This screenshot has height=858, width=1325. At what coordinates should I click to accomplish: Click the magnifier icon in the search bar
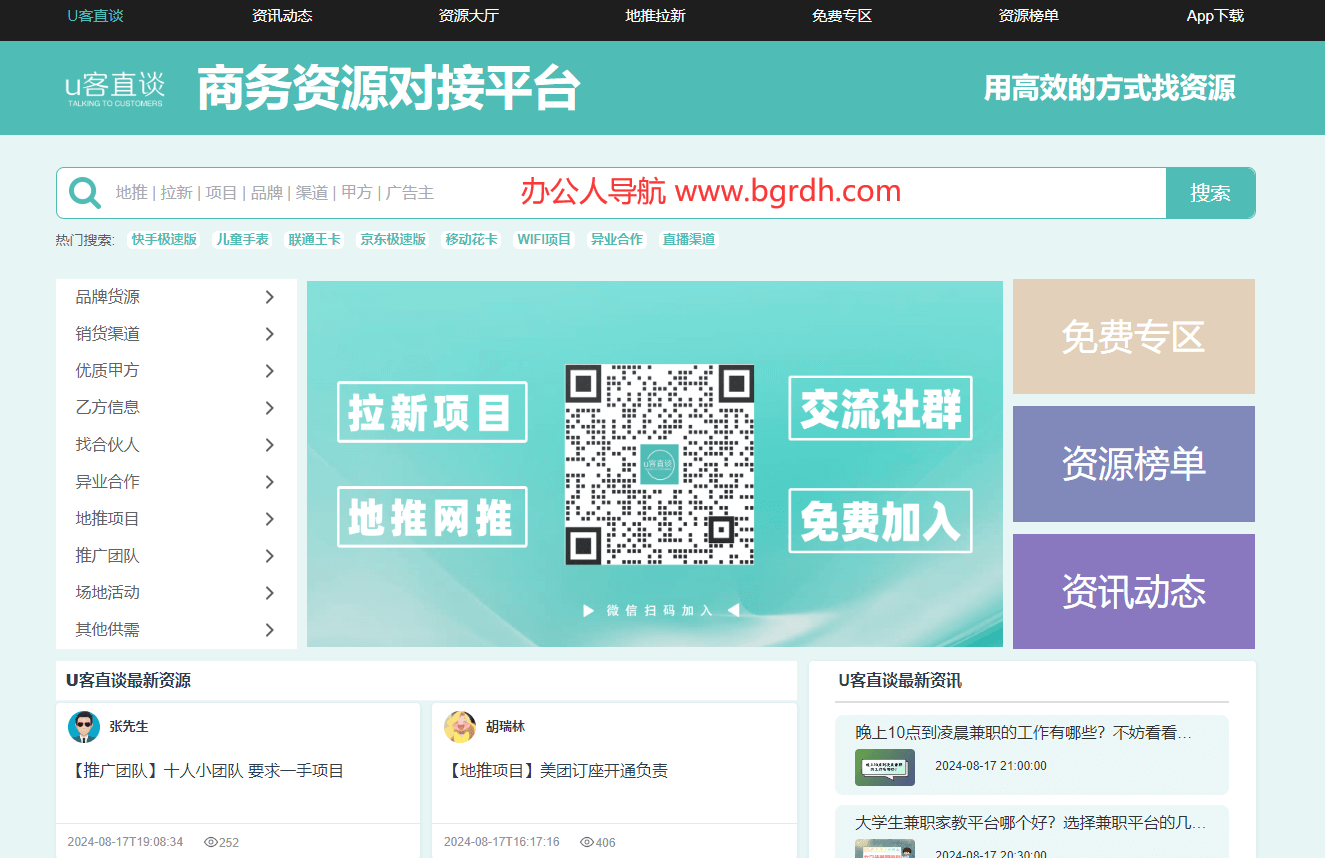pos(85,192)
